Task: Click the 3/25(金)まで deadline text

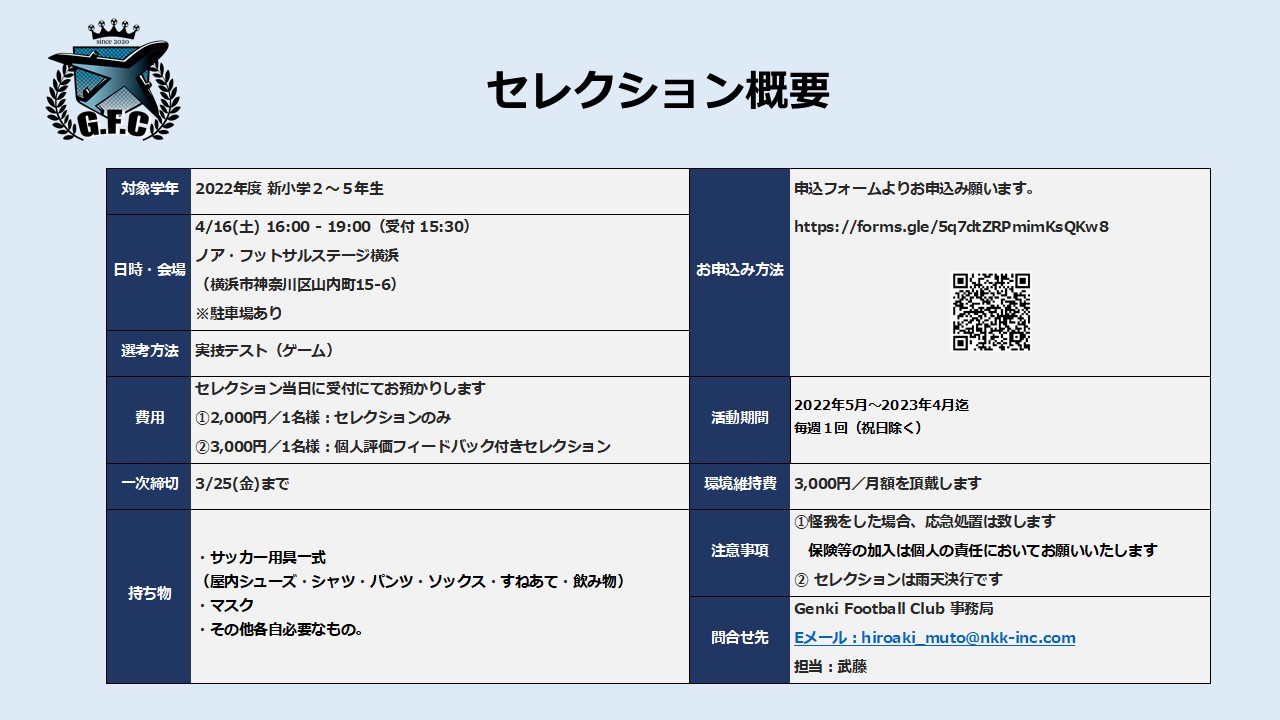Action: (242, 484)
